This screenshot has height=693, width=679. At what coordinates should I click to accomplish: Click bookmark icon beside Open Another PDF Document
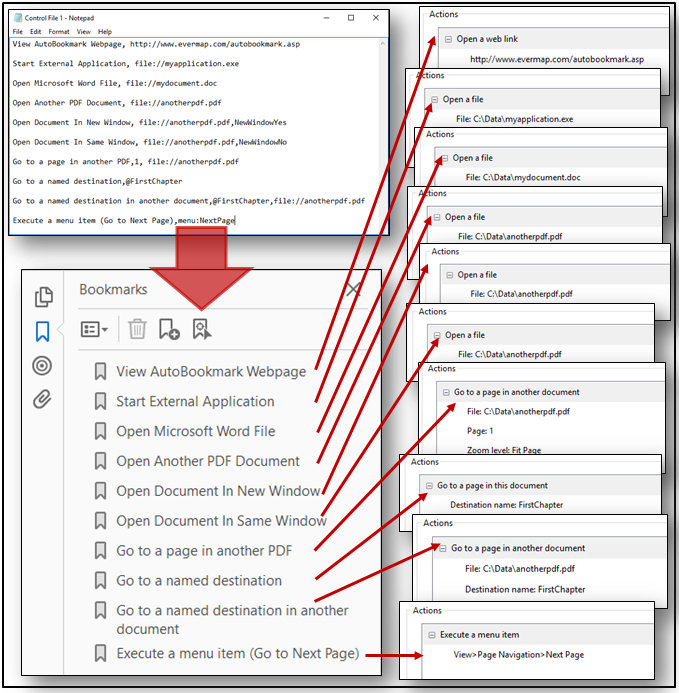pyautogui.click(x=100, y=461)
